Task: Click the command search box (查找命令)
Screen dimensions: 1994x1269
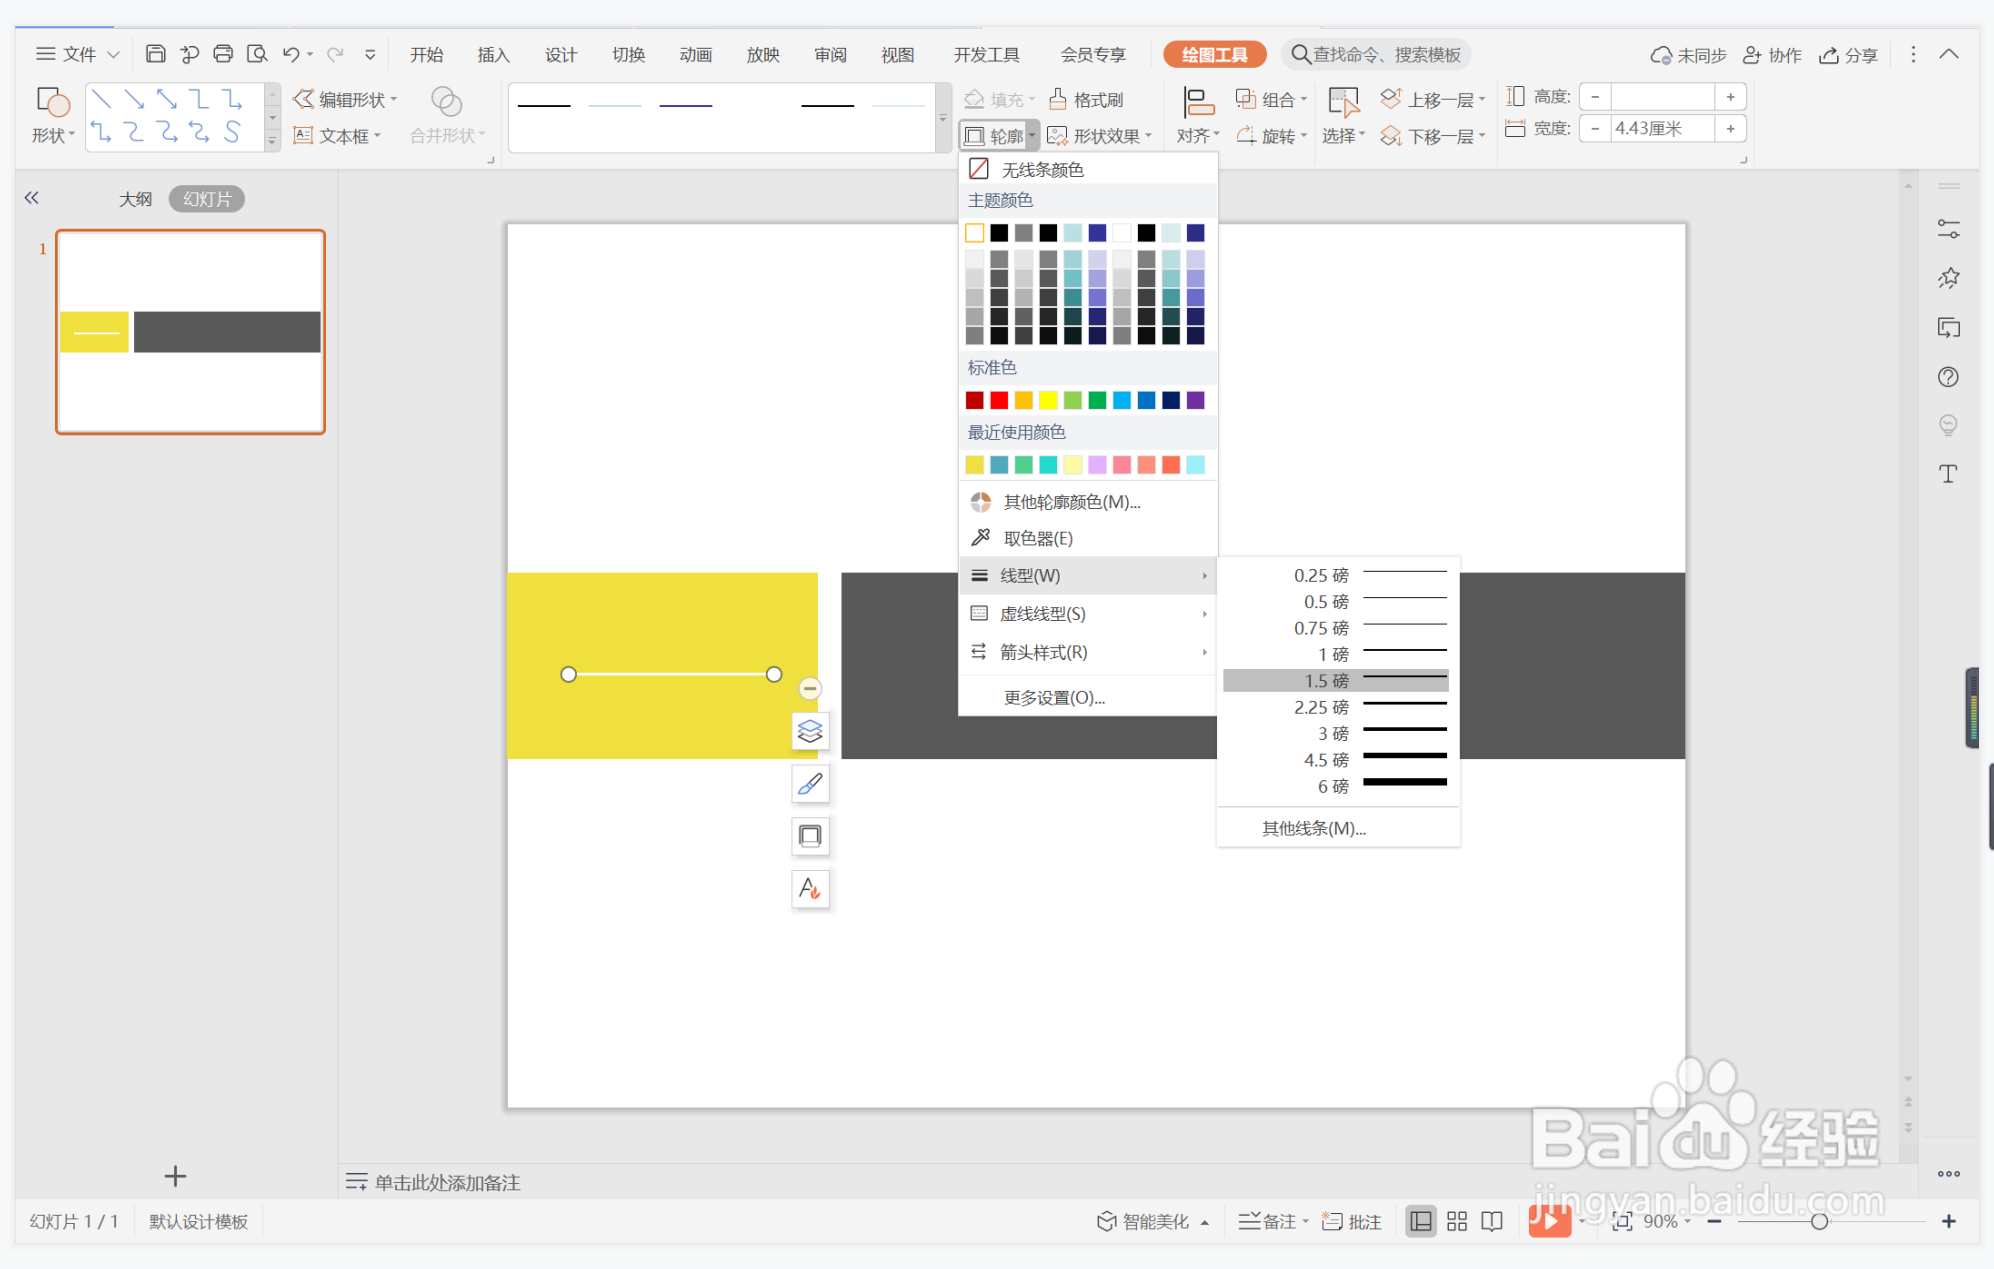Action: 1378,54
